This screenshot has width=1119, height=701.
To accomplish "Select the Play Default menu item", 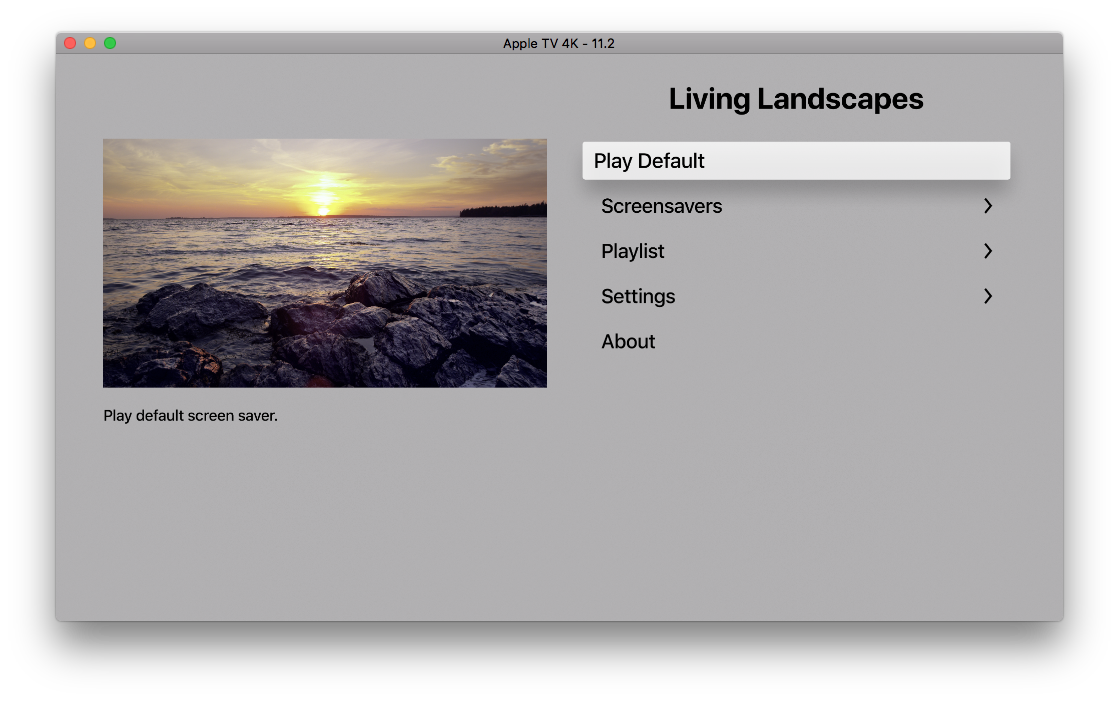I will (x=795, y=161).
